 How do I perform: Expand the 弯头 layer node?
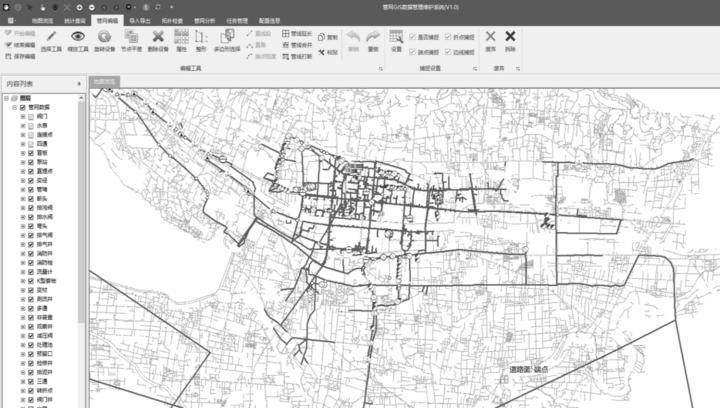point(23,226)
